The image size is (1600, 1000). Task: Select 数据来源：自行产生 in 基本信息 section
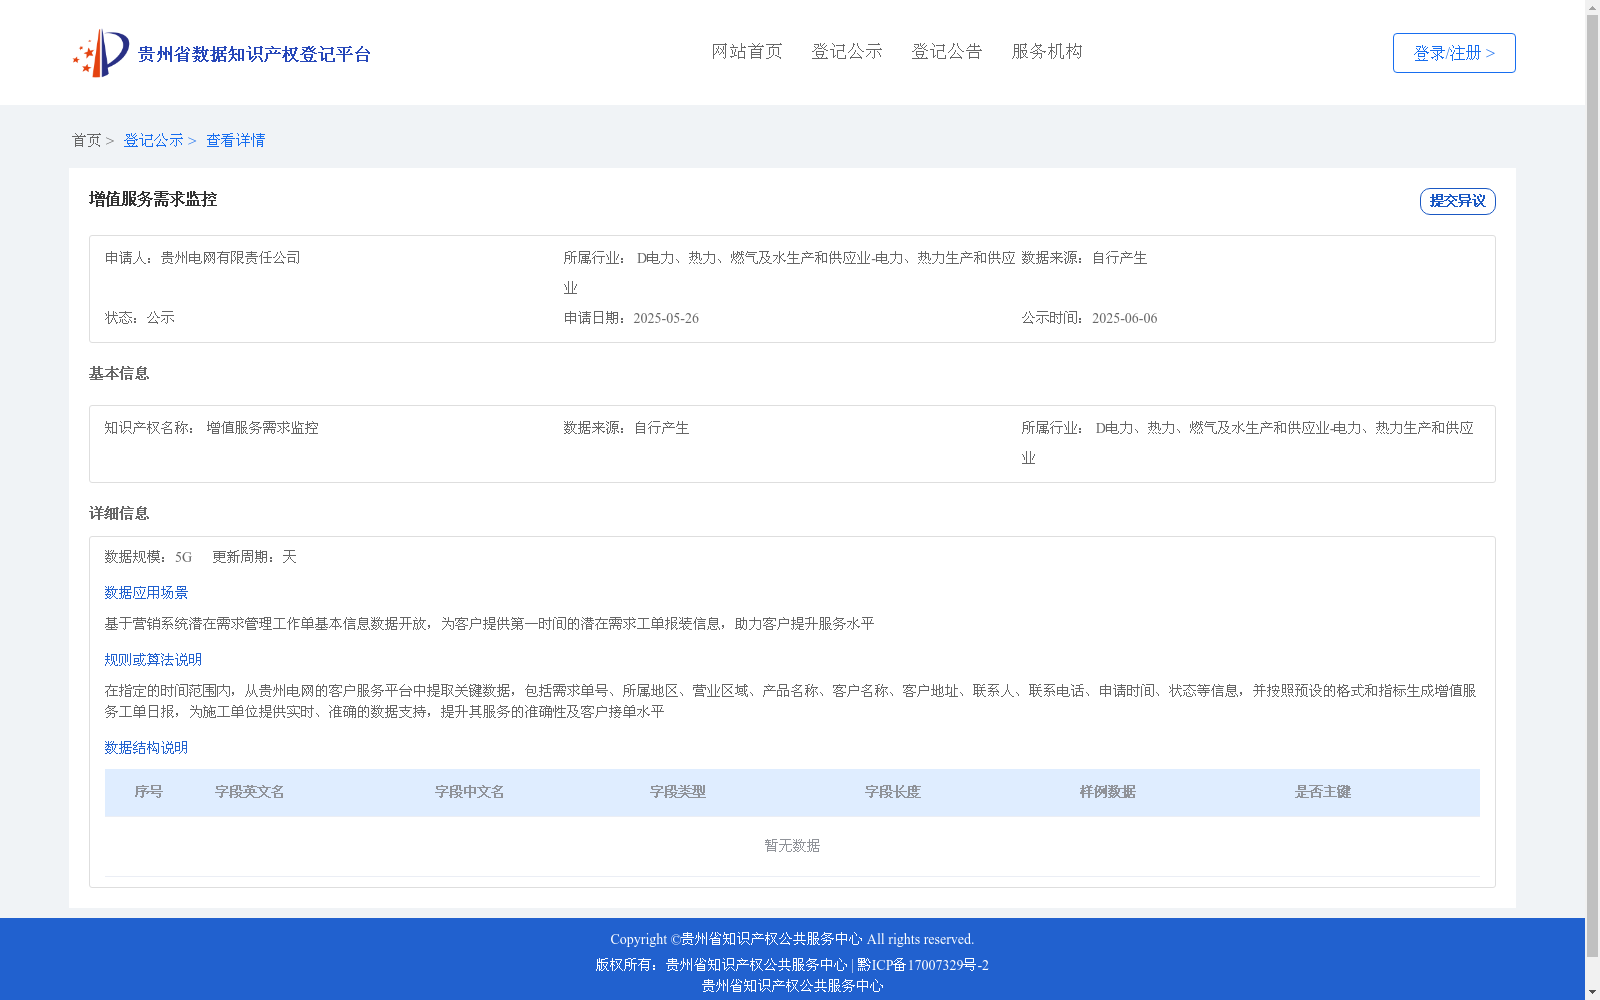626,428
